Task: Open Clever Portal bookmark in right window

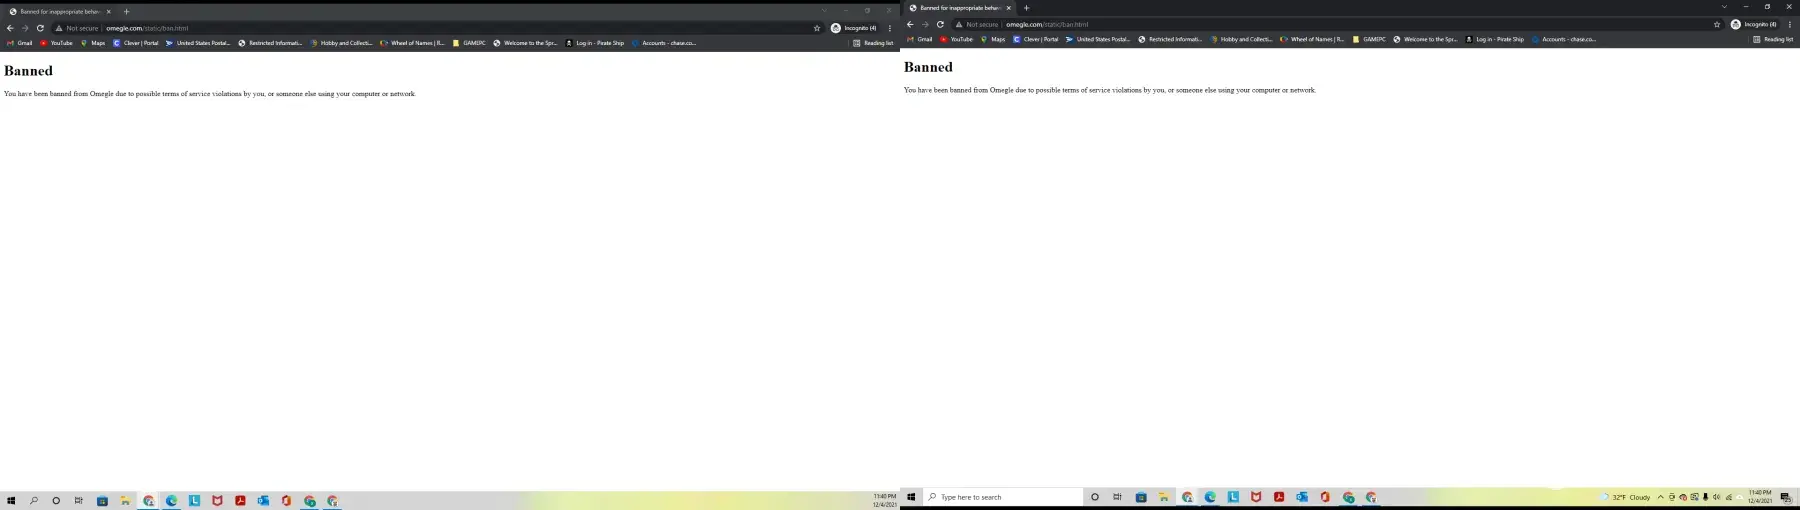Action: click(x=1036, y=39)
